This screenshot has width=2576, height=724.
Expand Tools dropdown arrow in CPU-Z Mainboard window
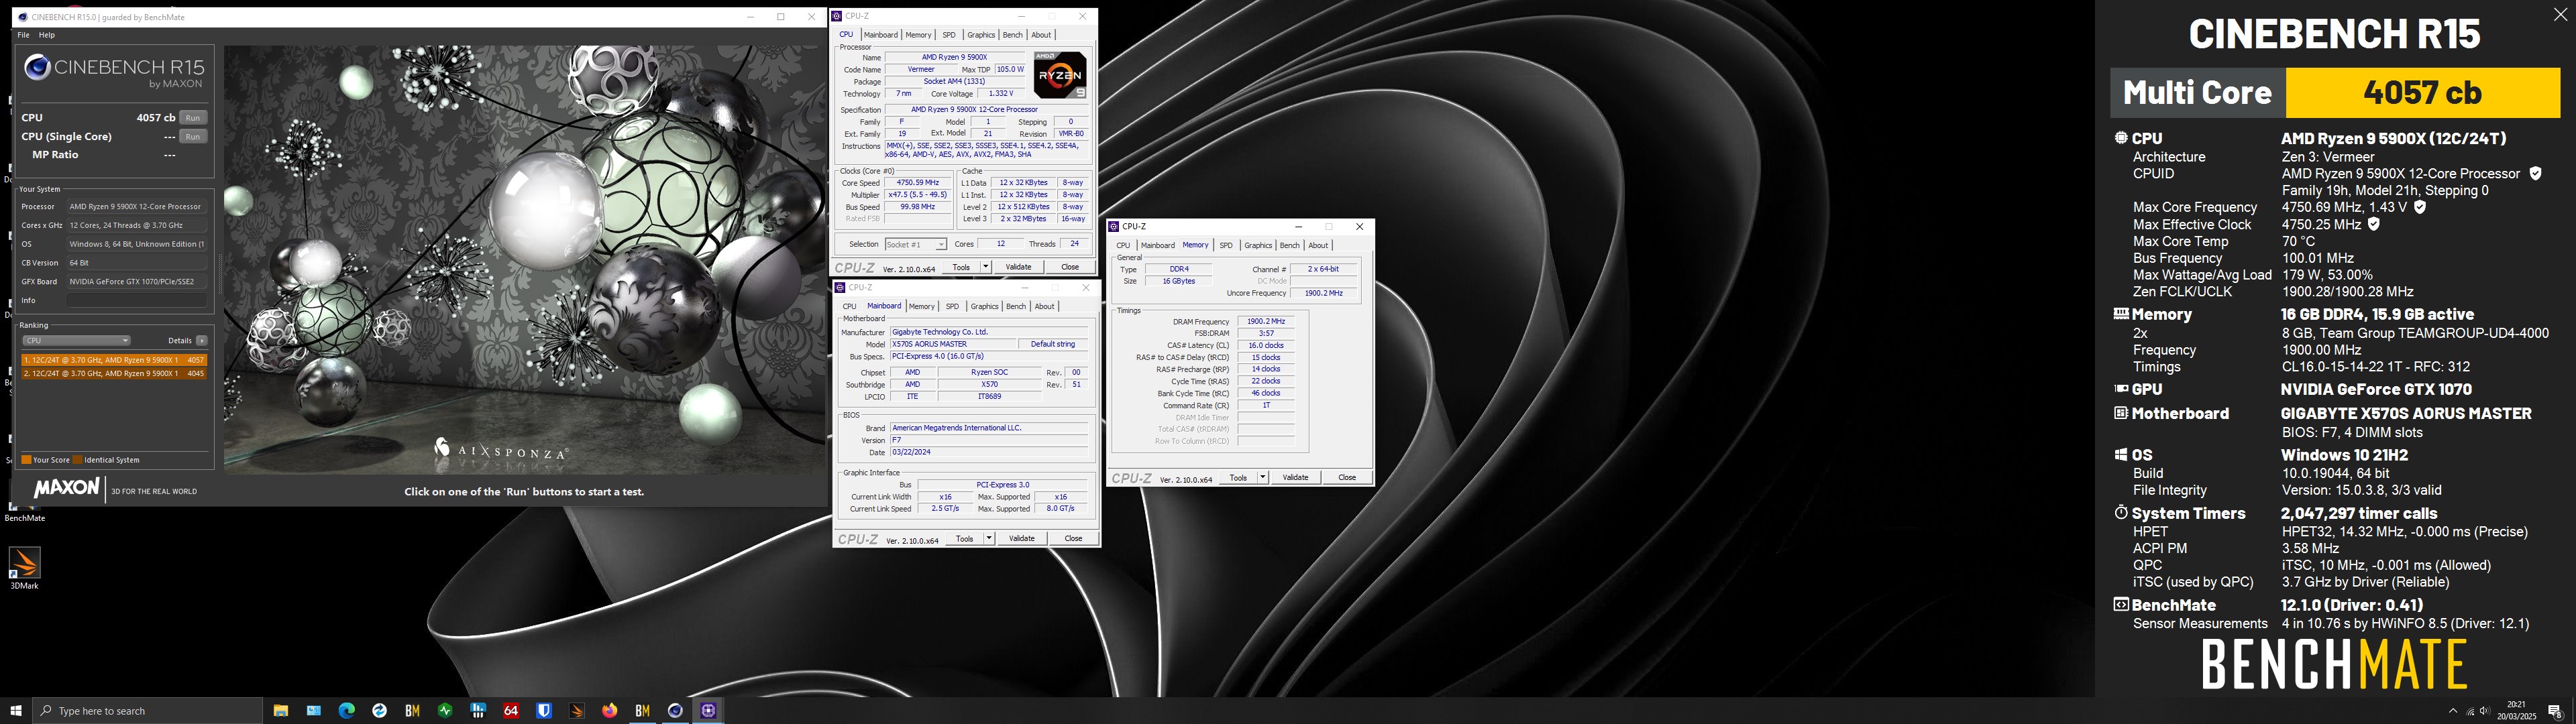pyautogui.click(x=989, y=538)
